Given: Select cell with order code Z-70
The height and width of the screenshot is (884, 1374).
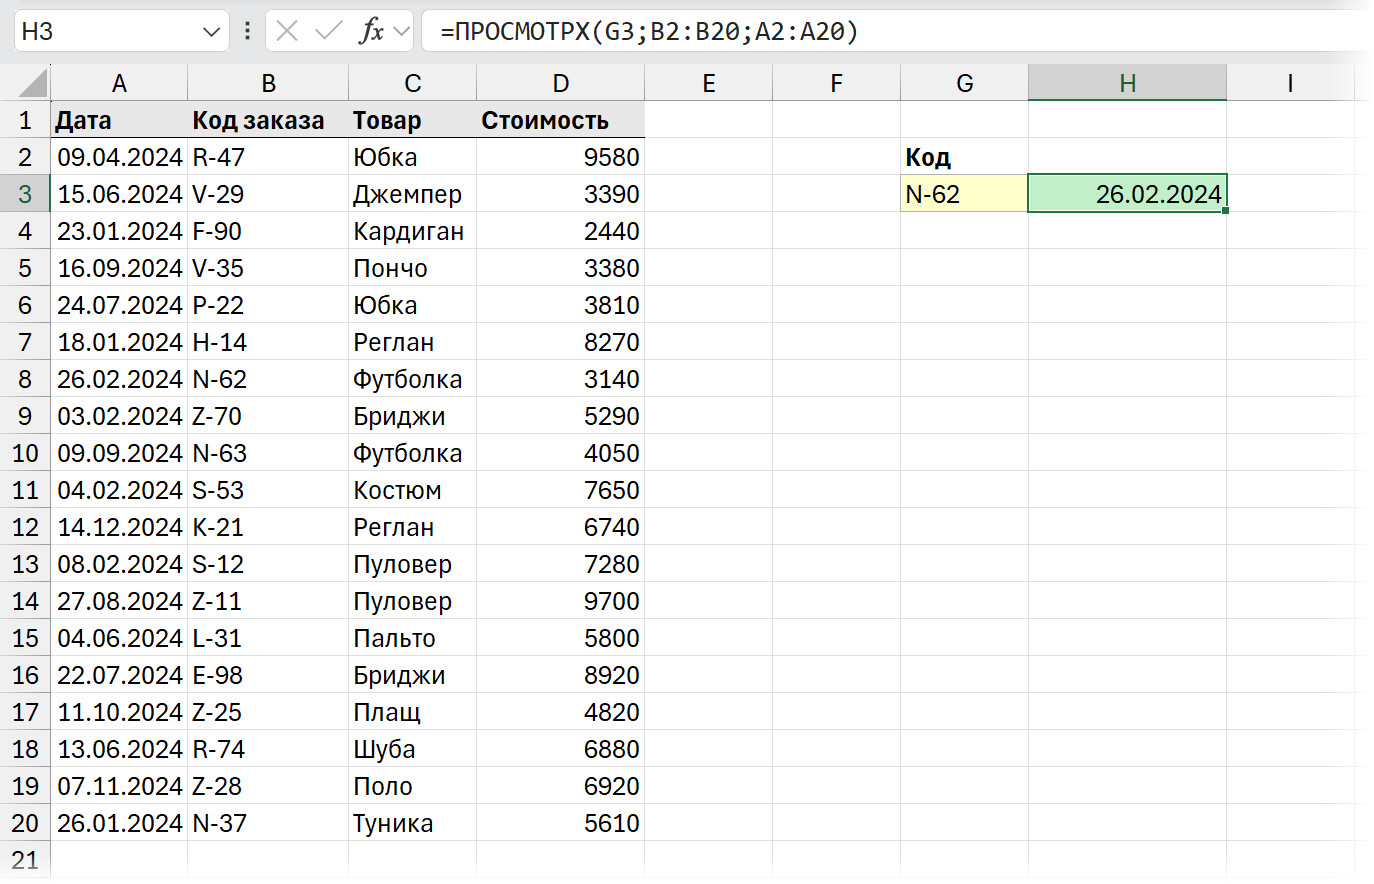Looking at the screenshot, I should (x=268, y=416).
